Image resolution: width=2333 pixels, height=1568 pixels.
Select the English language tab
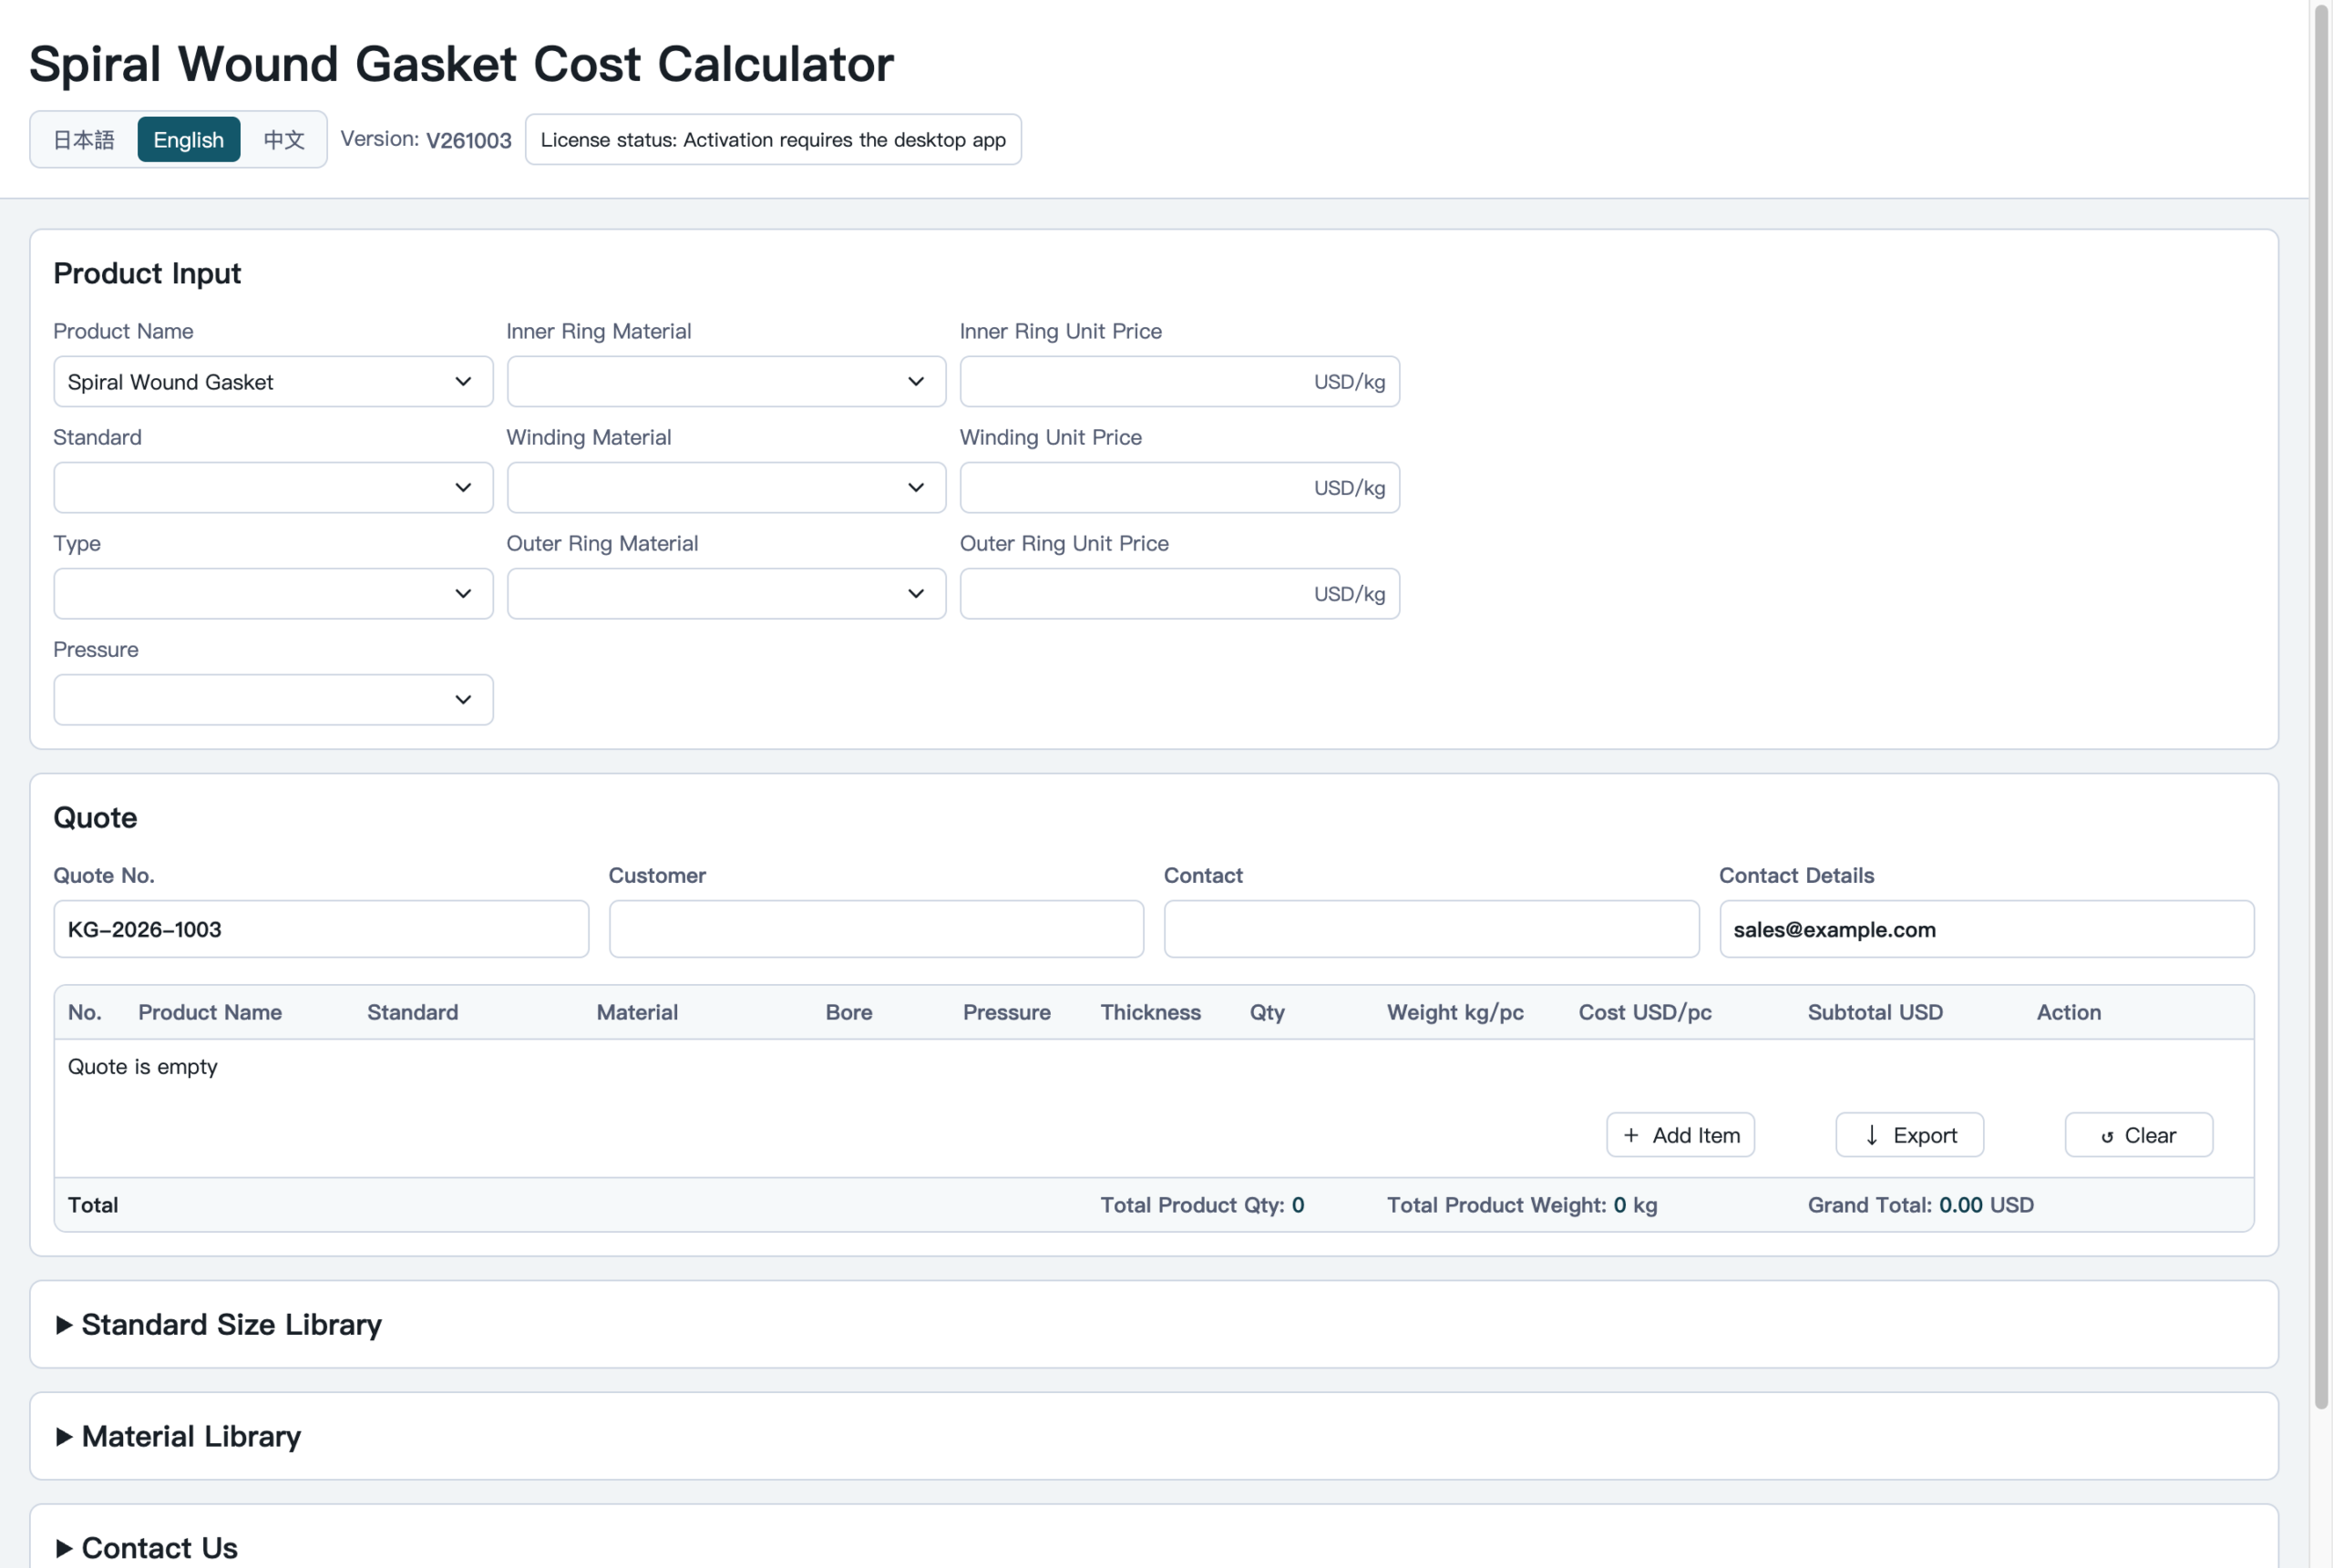coord(188,139)
